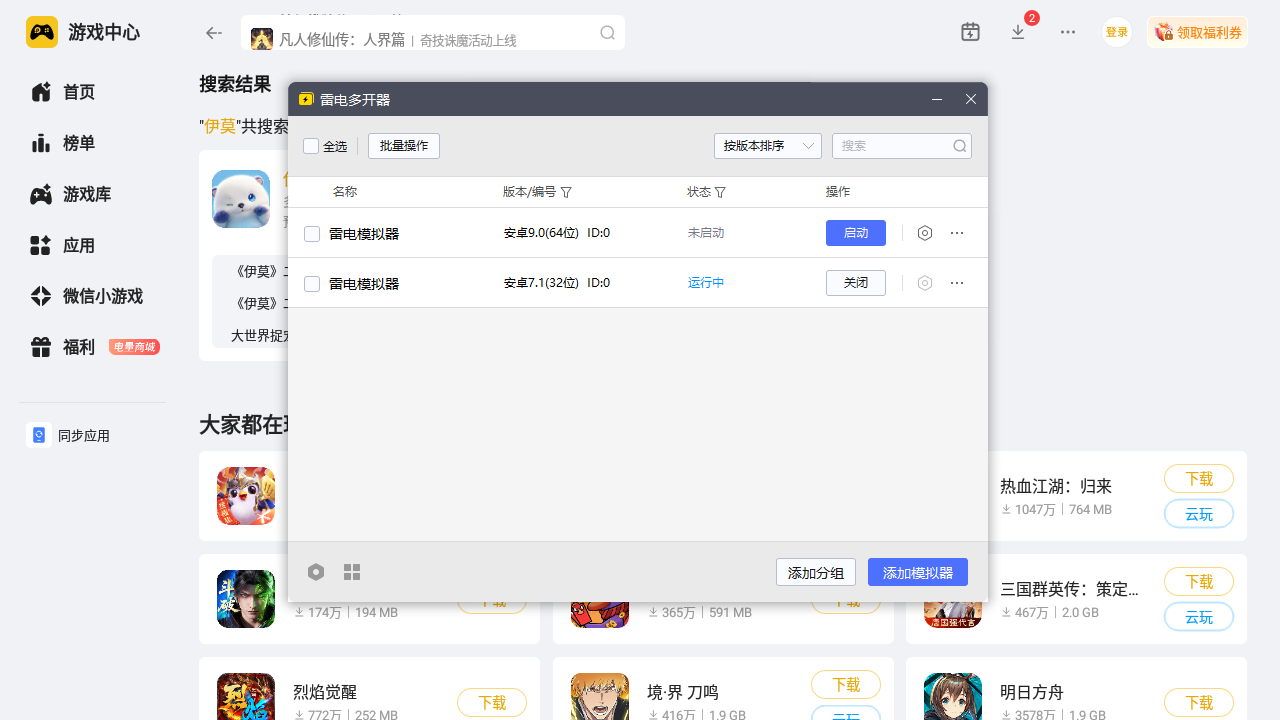Click the calendar check-in icon in top bar

[970, 32]
